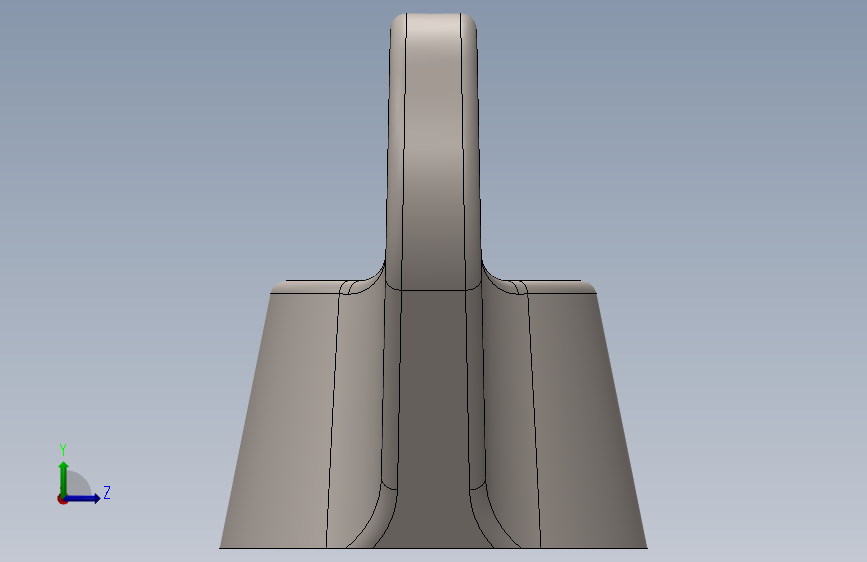Click the red origin dot of the triad
Viewport: 867px width, 562px height.
pos(62,499)
